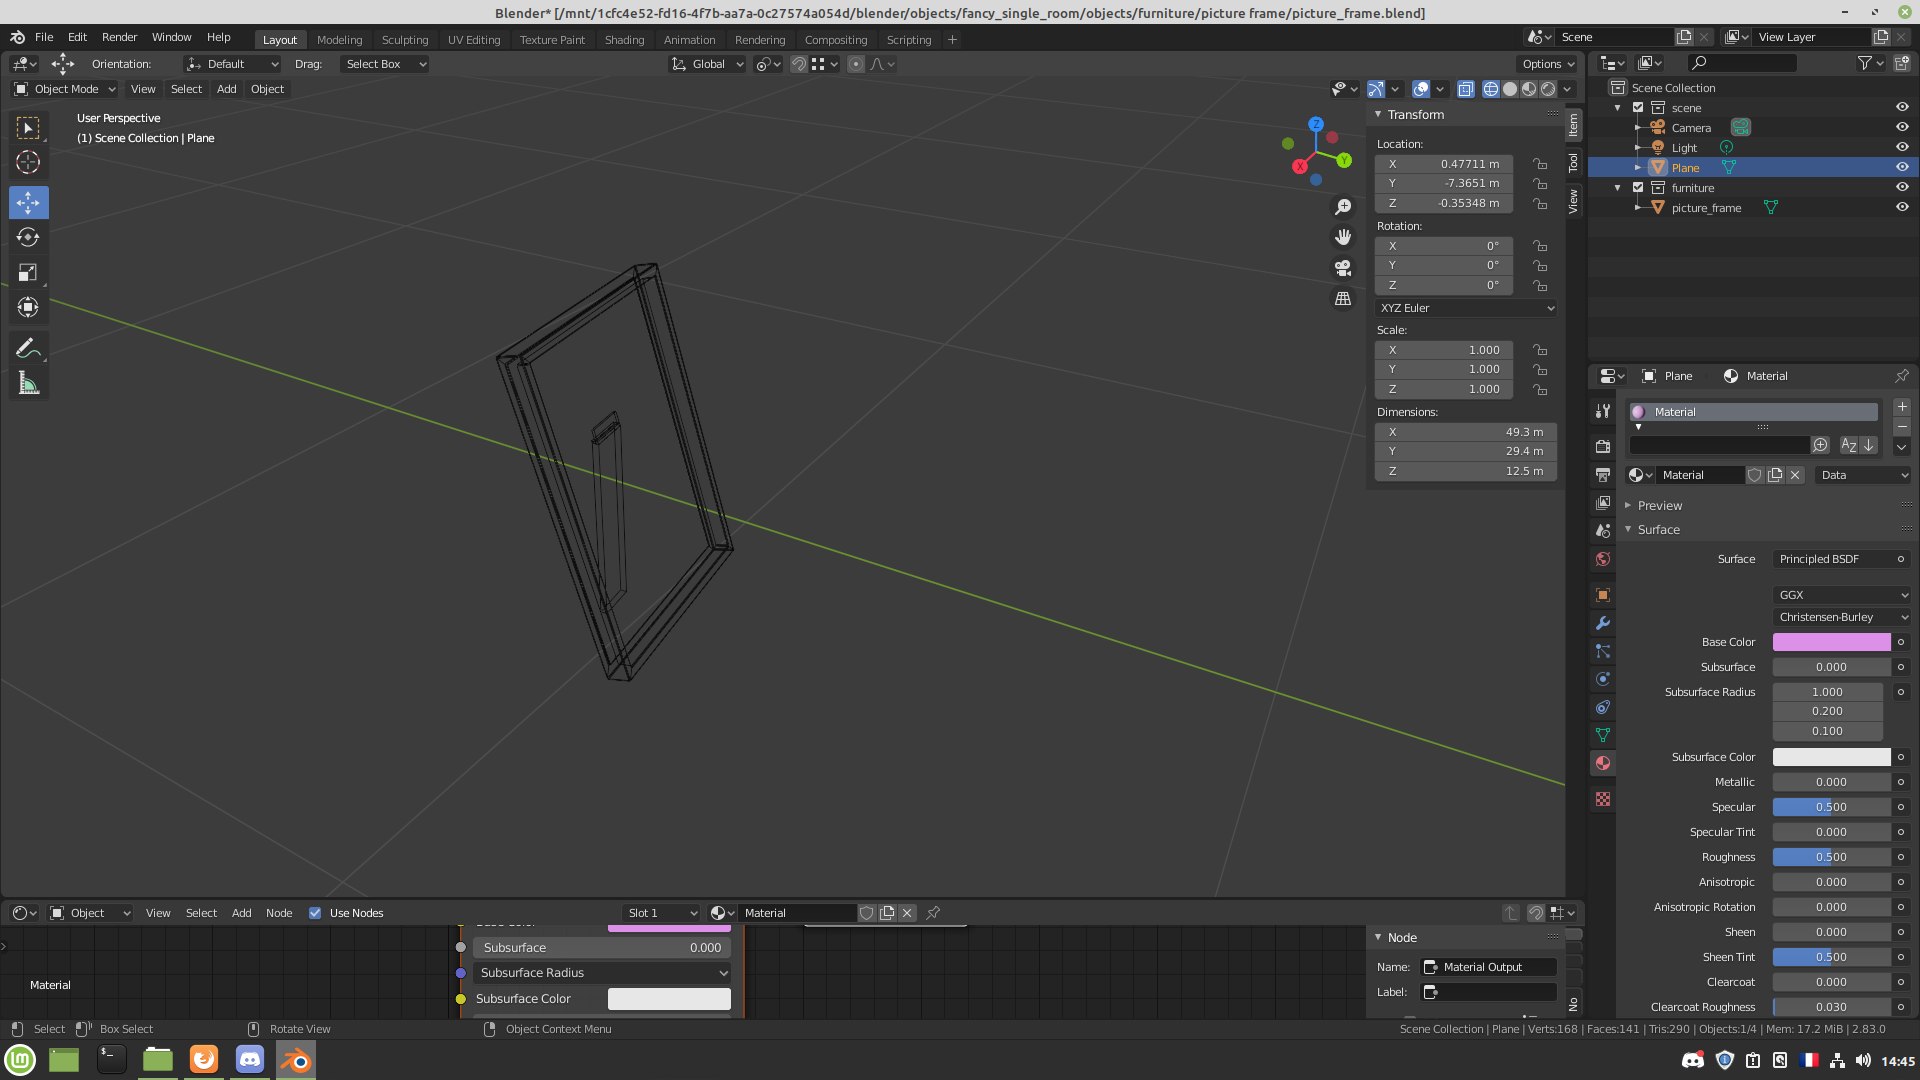1920x1080 pixels.
Task: Click the Base Color pink swatch
Action: tap(1831, 642)
